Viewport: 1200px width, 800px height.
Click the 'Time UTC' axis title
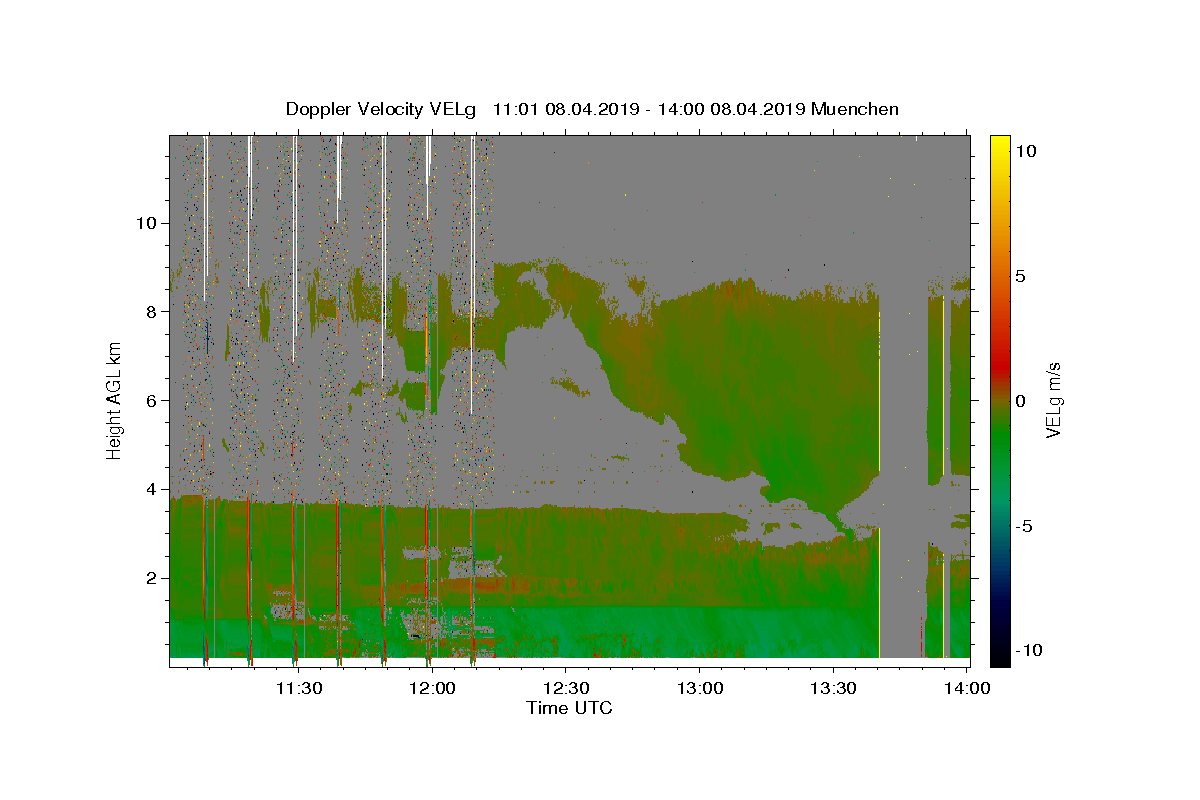click(x=569, y=708)
